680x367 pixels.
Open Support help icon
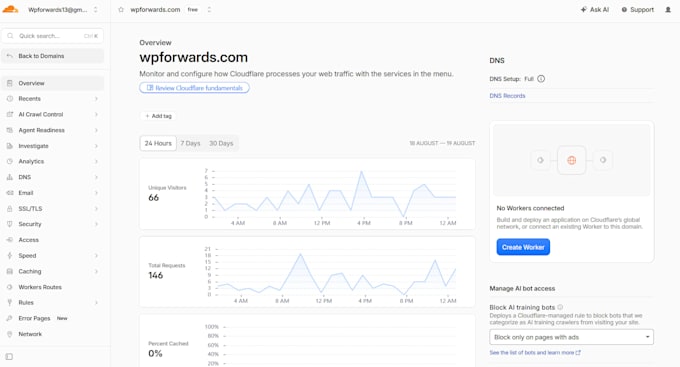point(624,10)
